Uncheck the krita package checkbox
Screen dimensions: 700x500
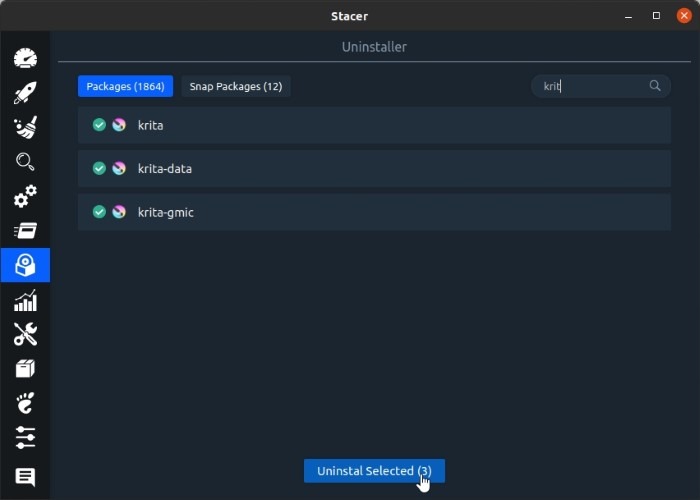[x=99, y=125]
